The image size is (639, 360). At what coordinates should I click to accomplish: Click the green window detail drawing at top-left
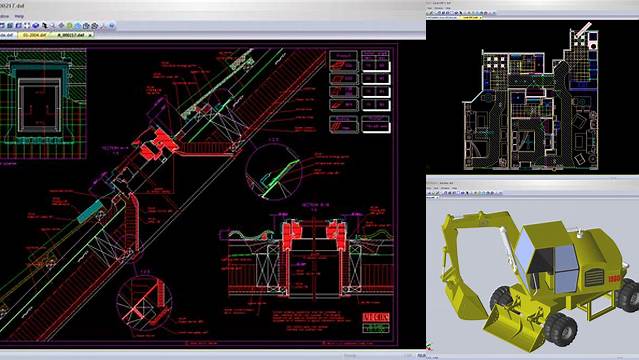[x=43, y=104]
